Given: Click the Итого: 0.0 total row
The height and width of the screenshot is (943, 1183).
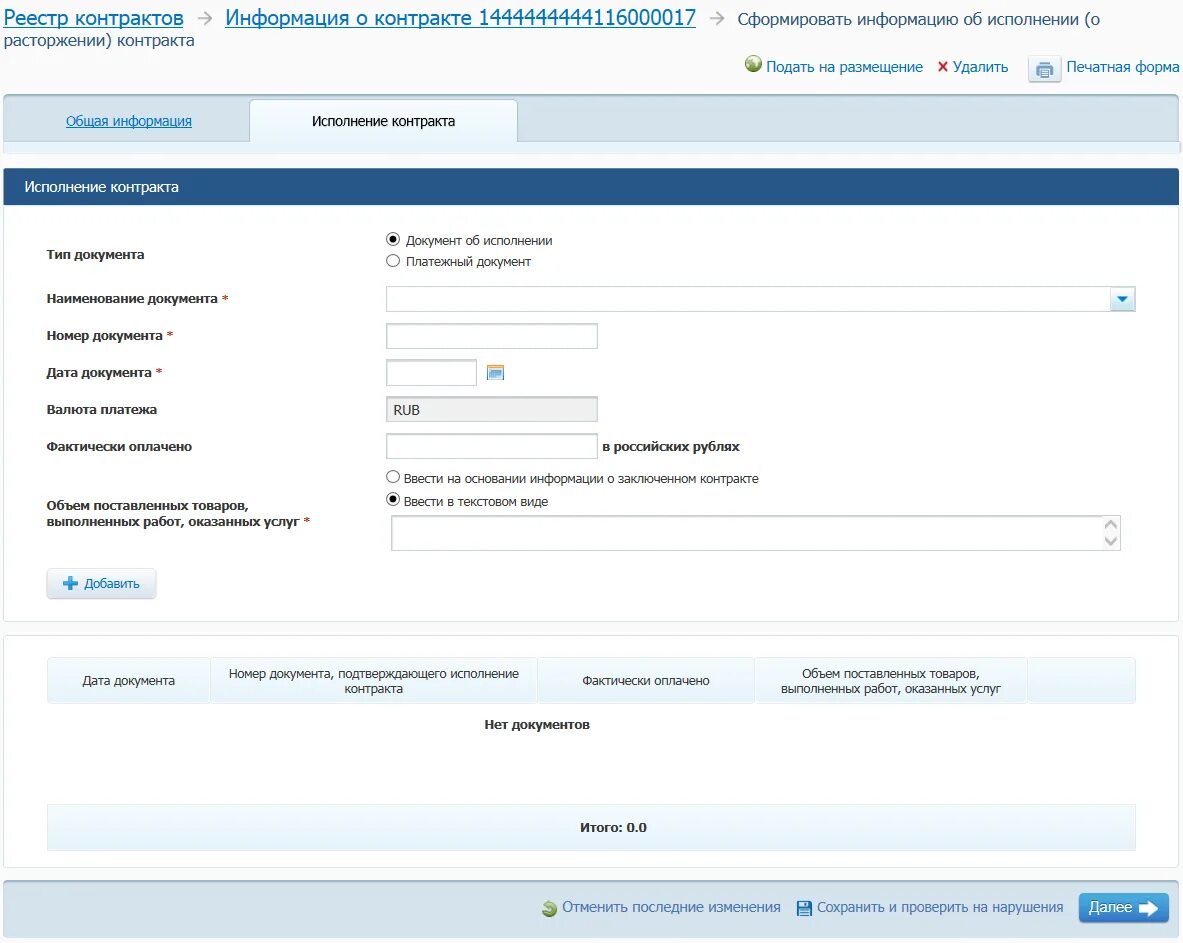Looking at the screenshot, I should coord(592,828).
